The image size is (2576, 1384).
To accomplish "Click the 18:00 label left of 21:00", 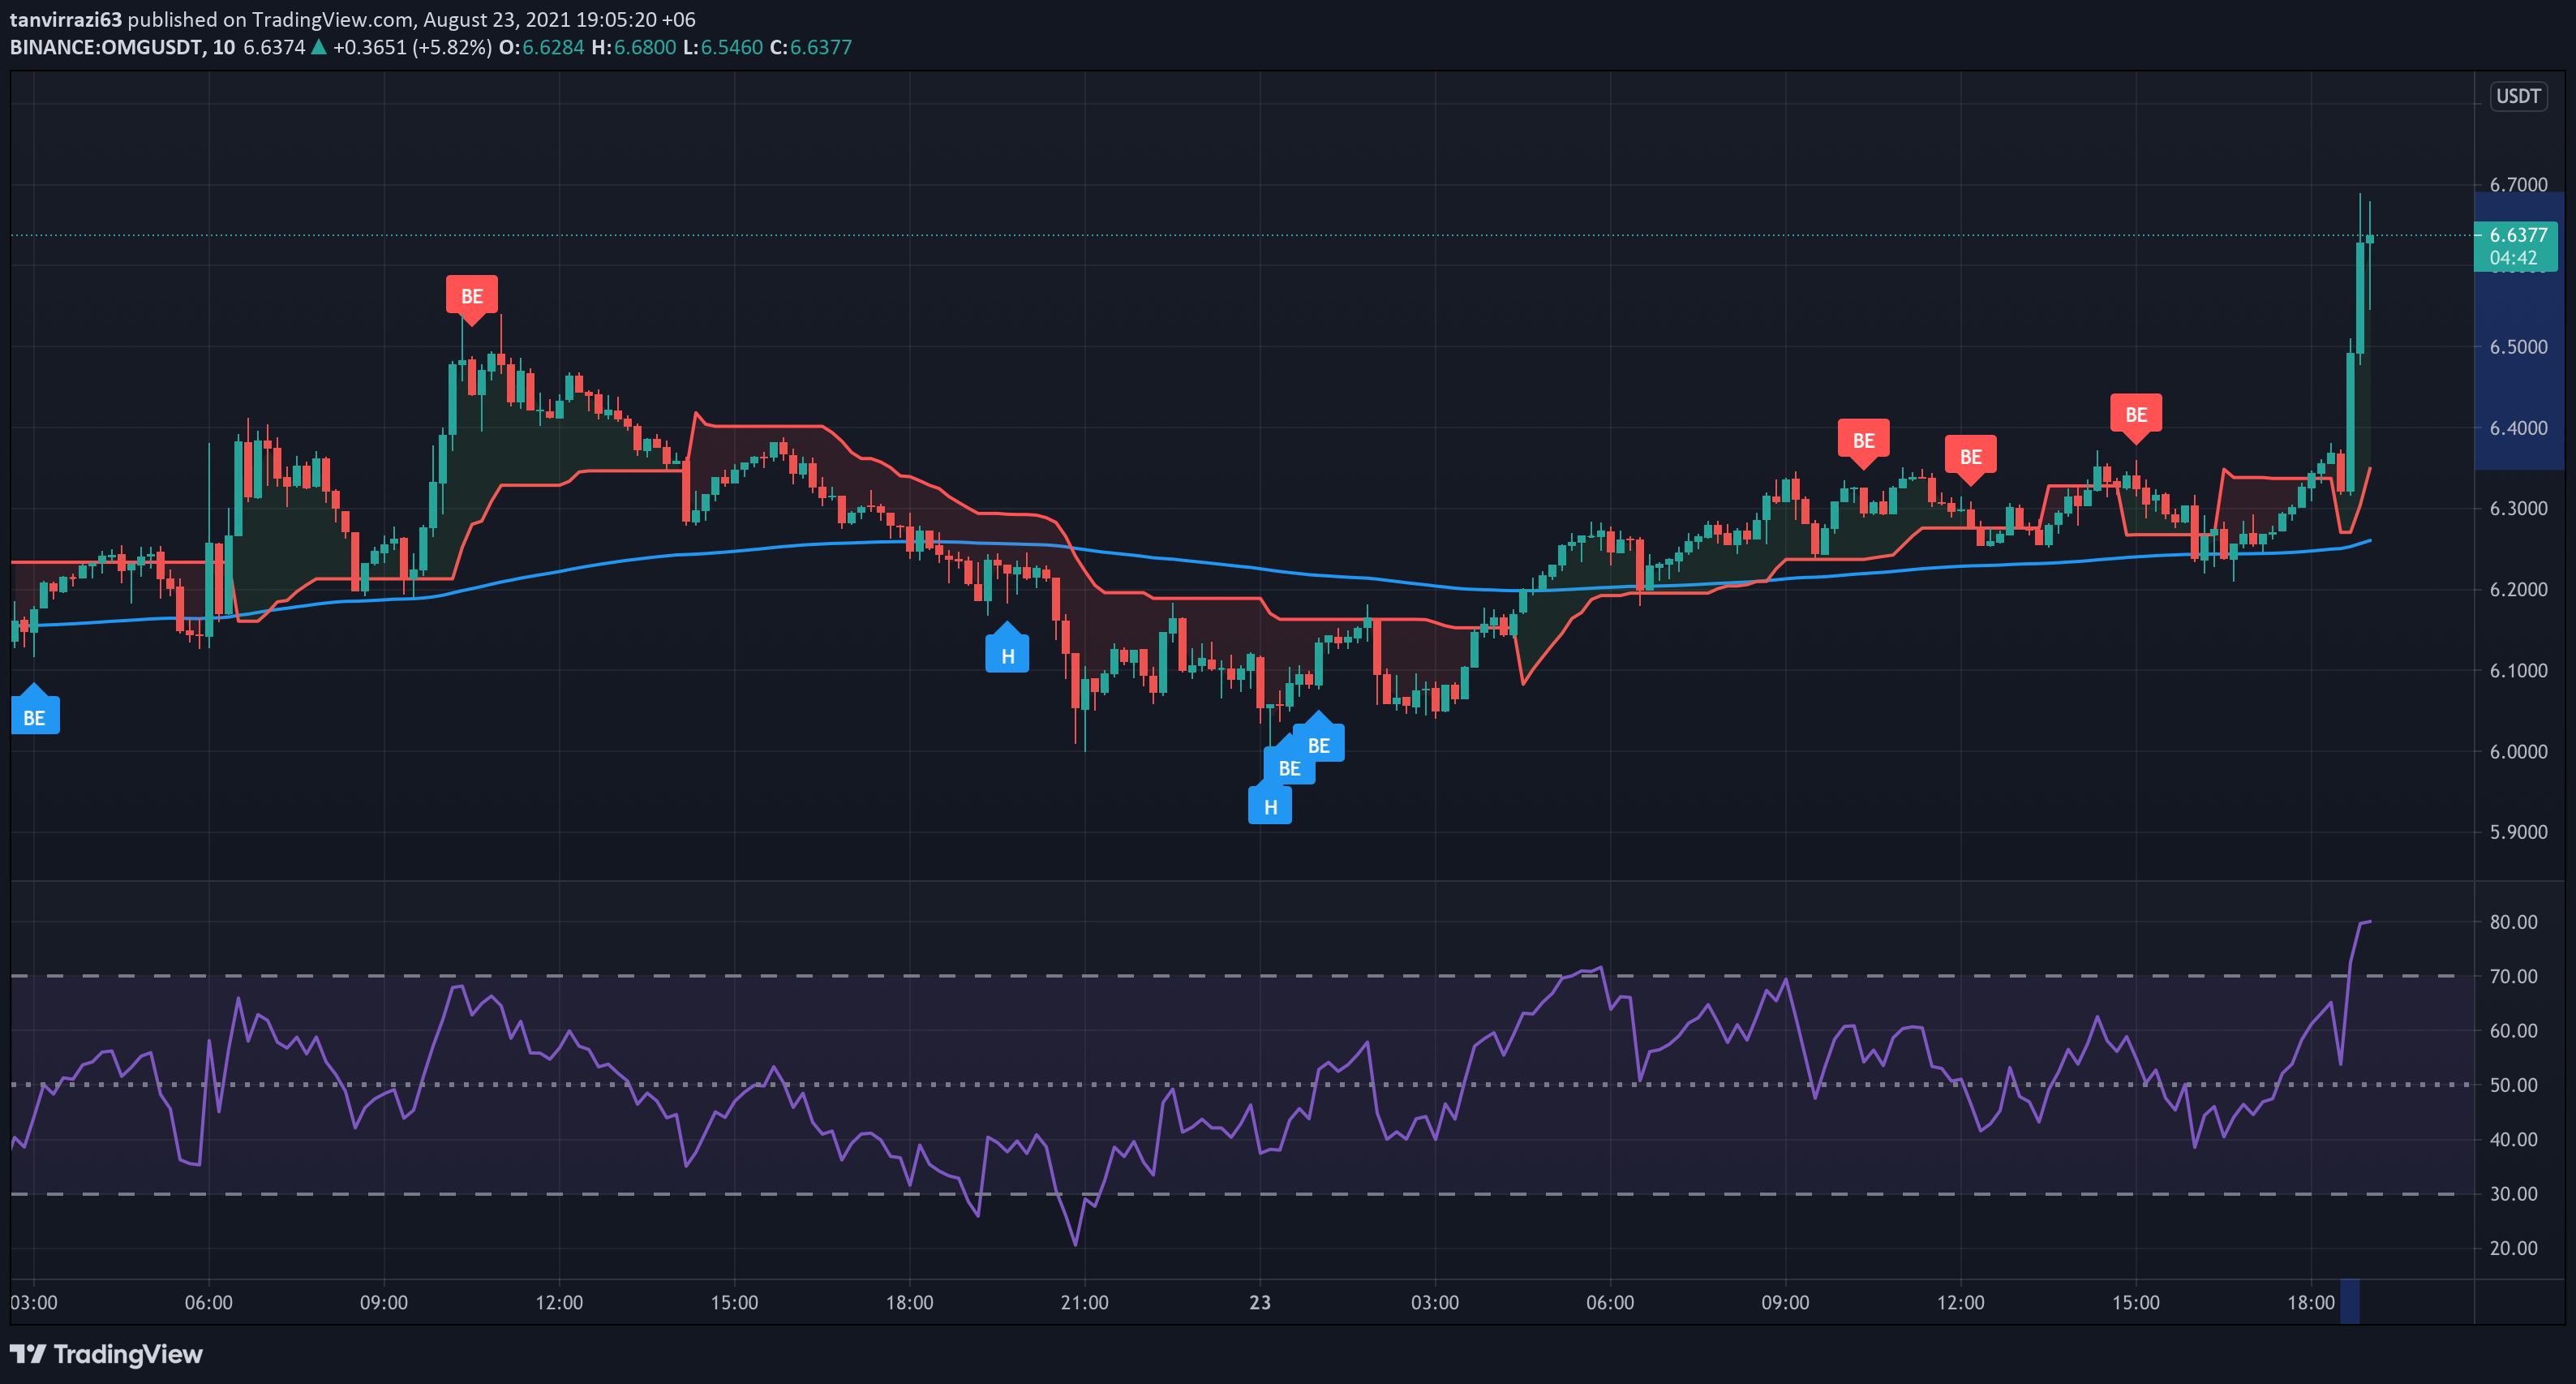I will (x=909, y=1302).
